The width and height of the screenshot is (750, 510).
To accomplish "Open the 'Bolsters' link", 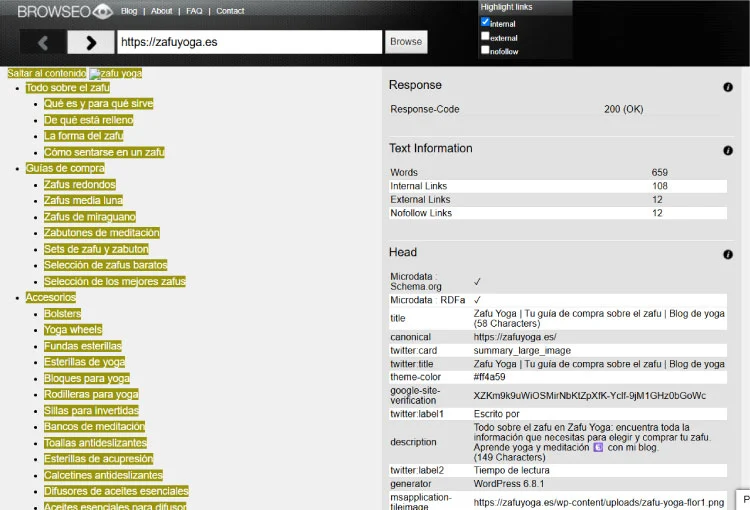I will click(x=63, y=314).
